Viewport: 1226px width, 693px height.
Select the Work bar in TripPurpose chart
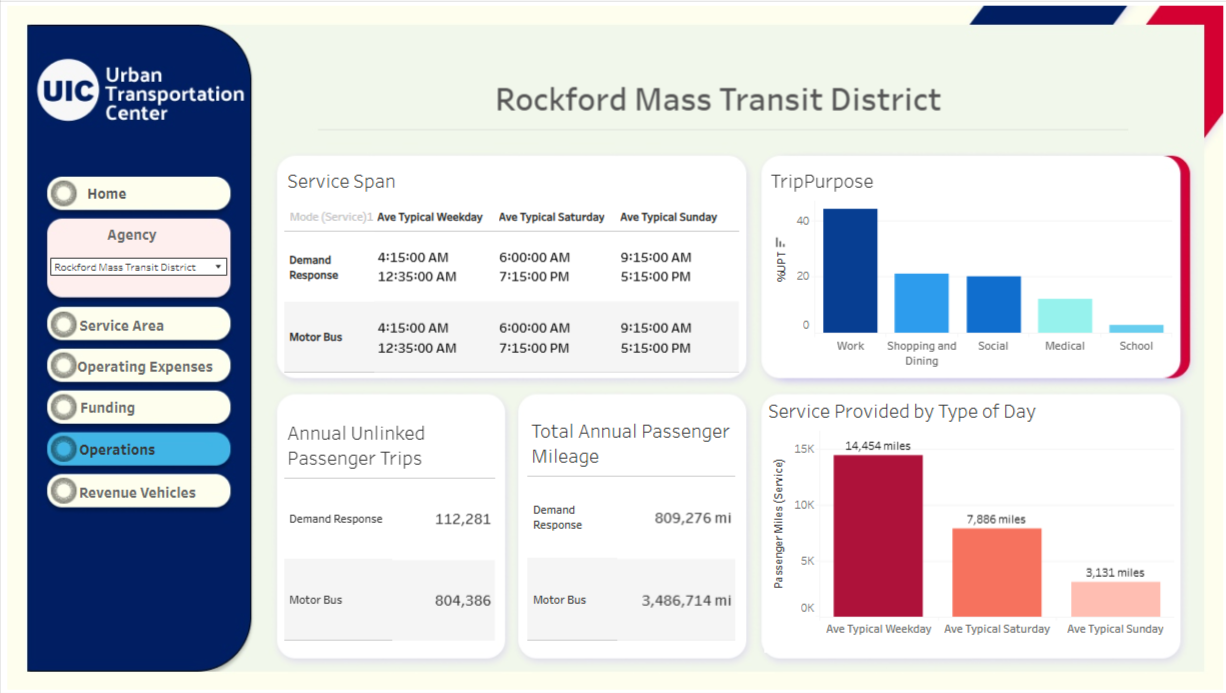(850, 271)
